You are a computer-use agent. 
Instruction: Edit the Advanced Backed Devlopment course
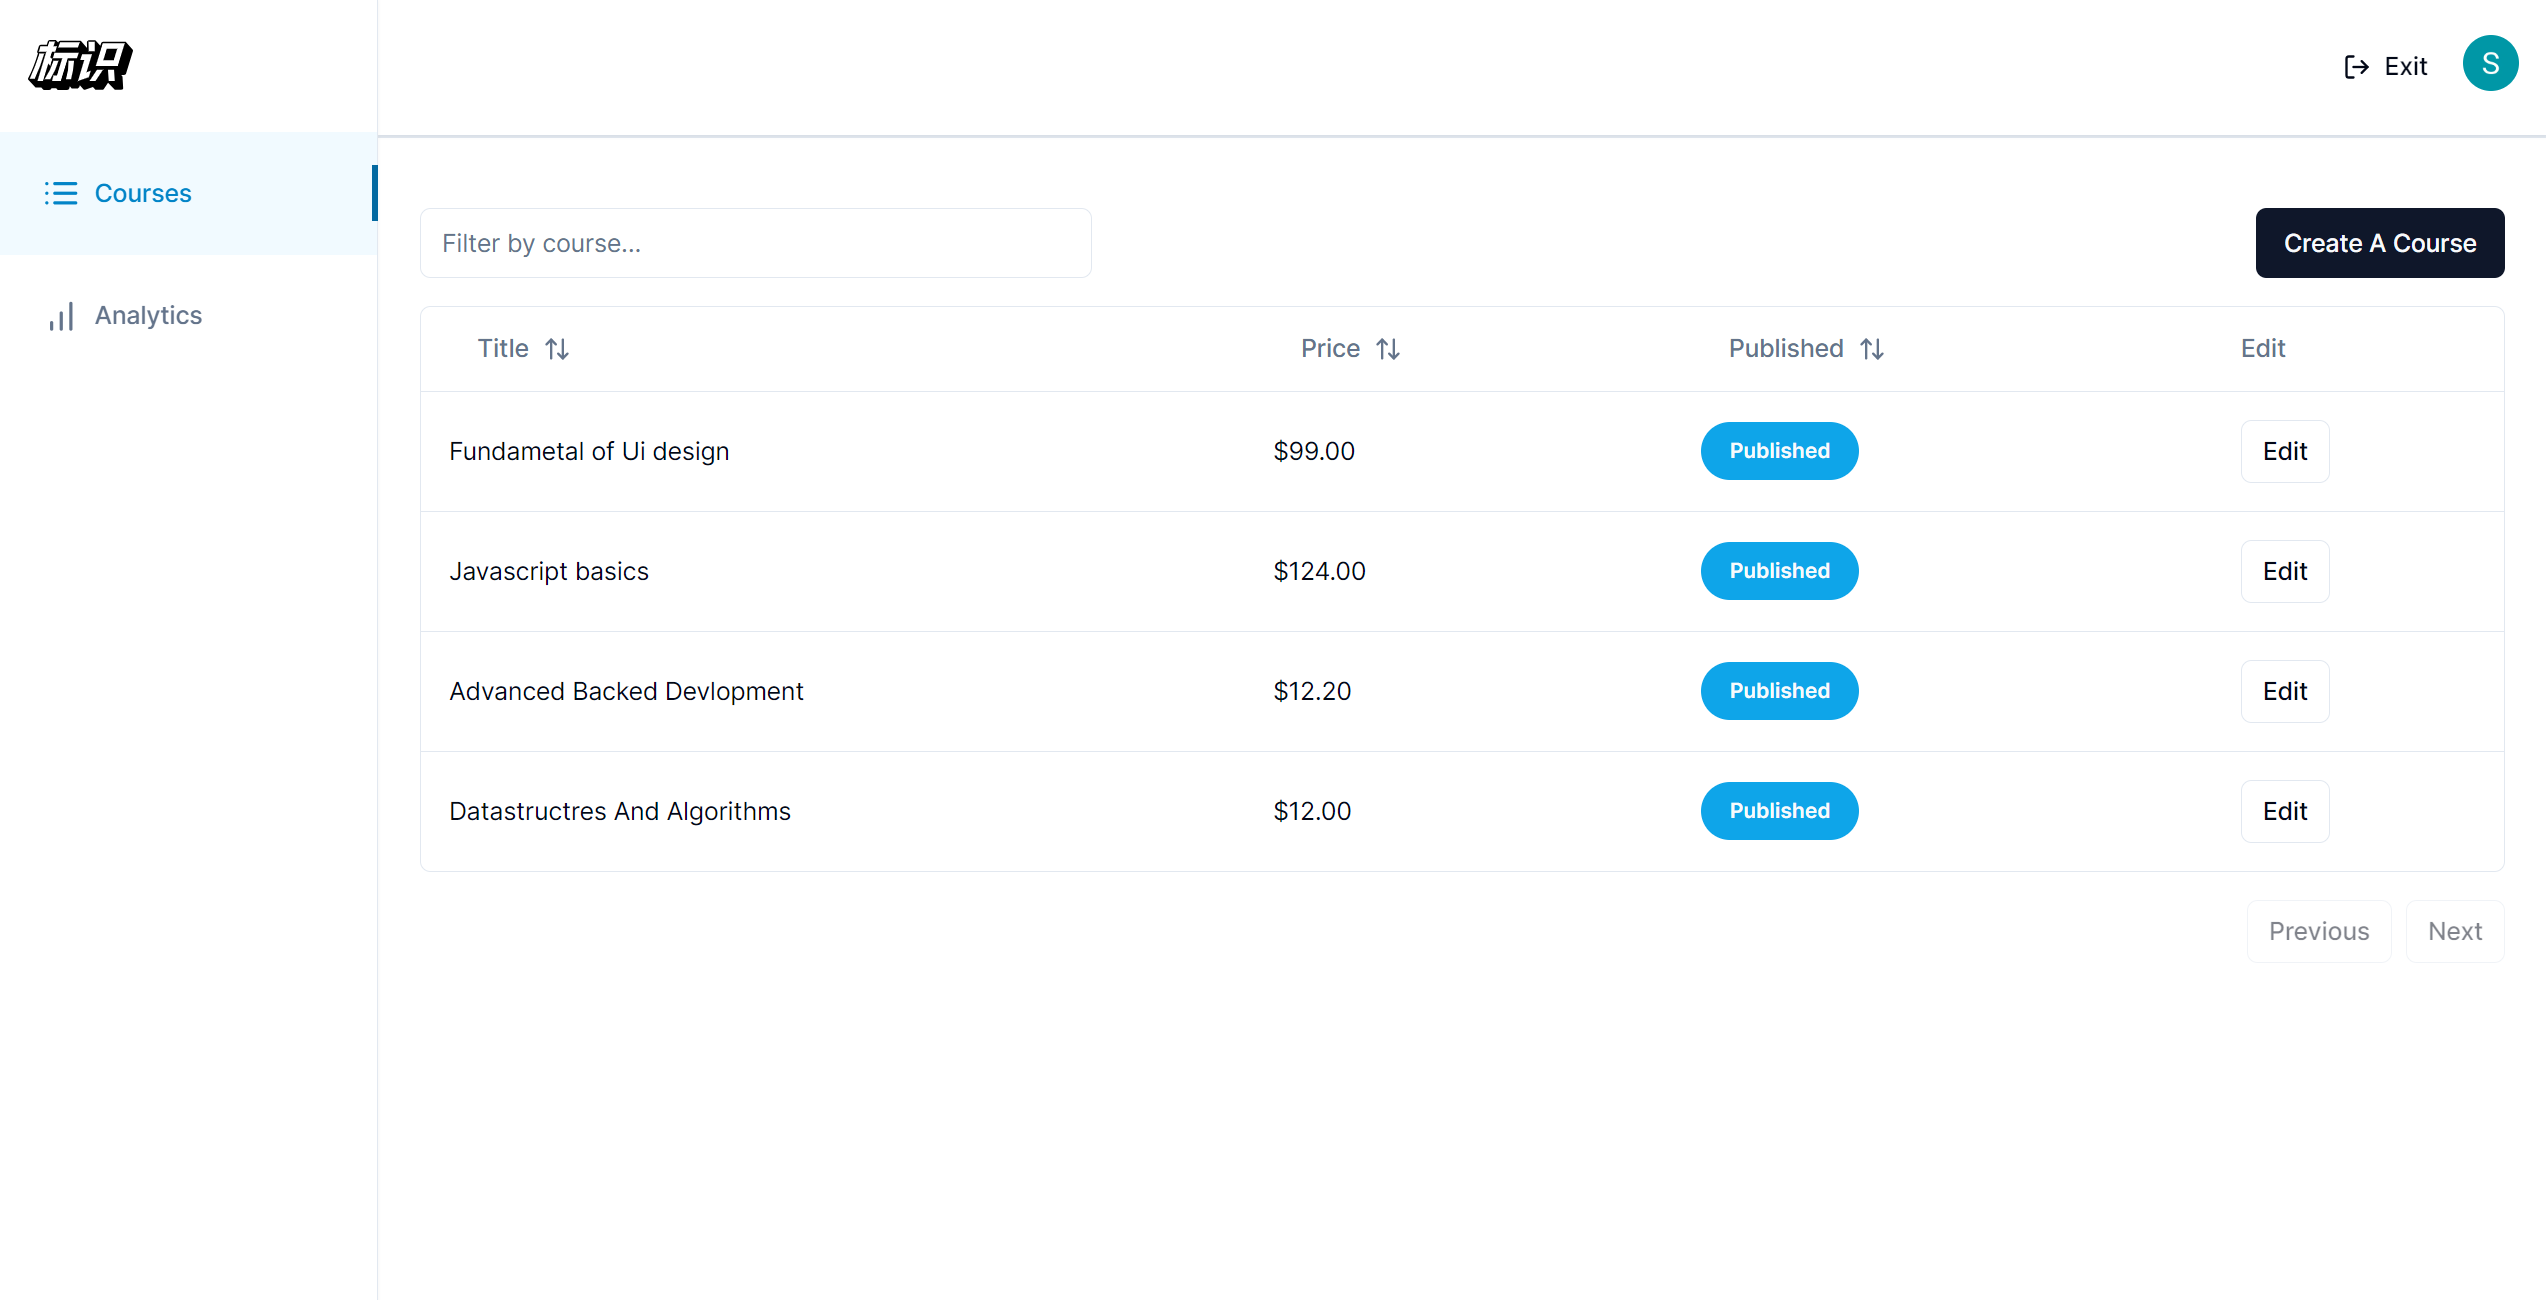tap(2284, 691)
